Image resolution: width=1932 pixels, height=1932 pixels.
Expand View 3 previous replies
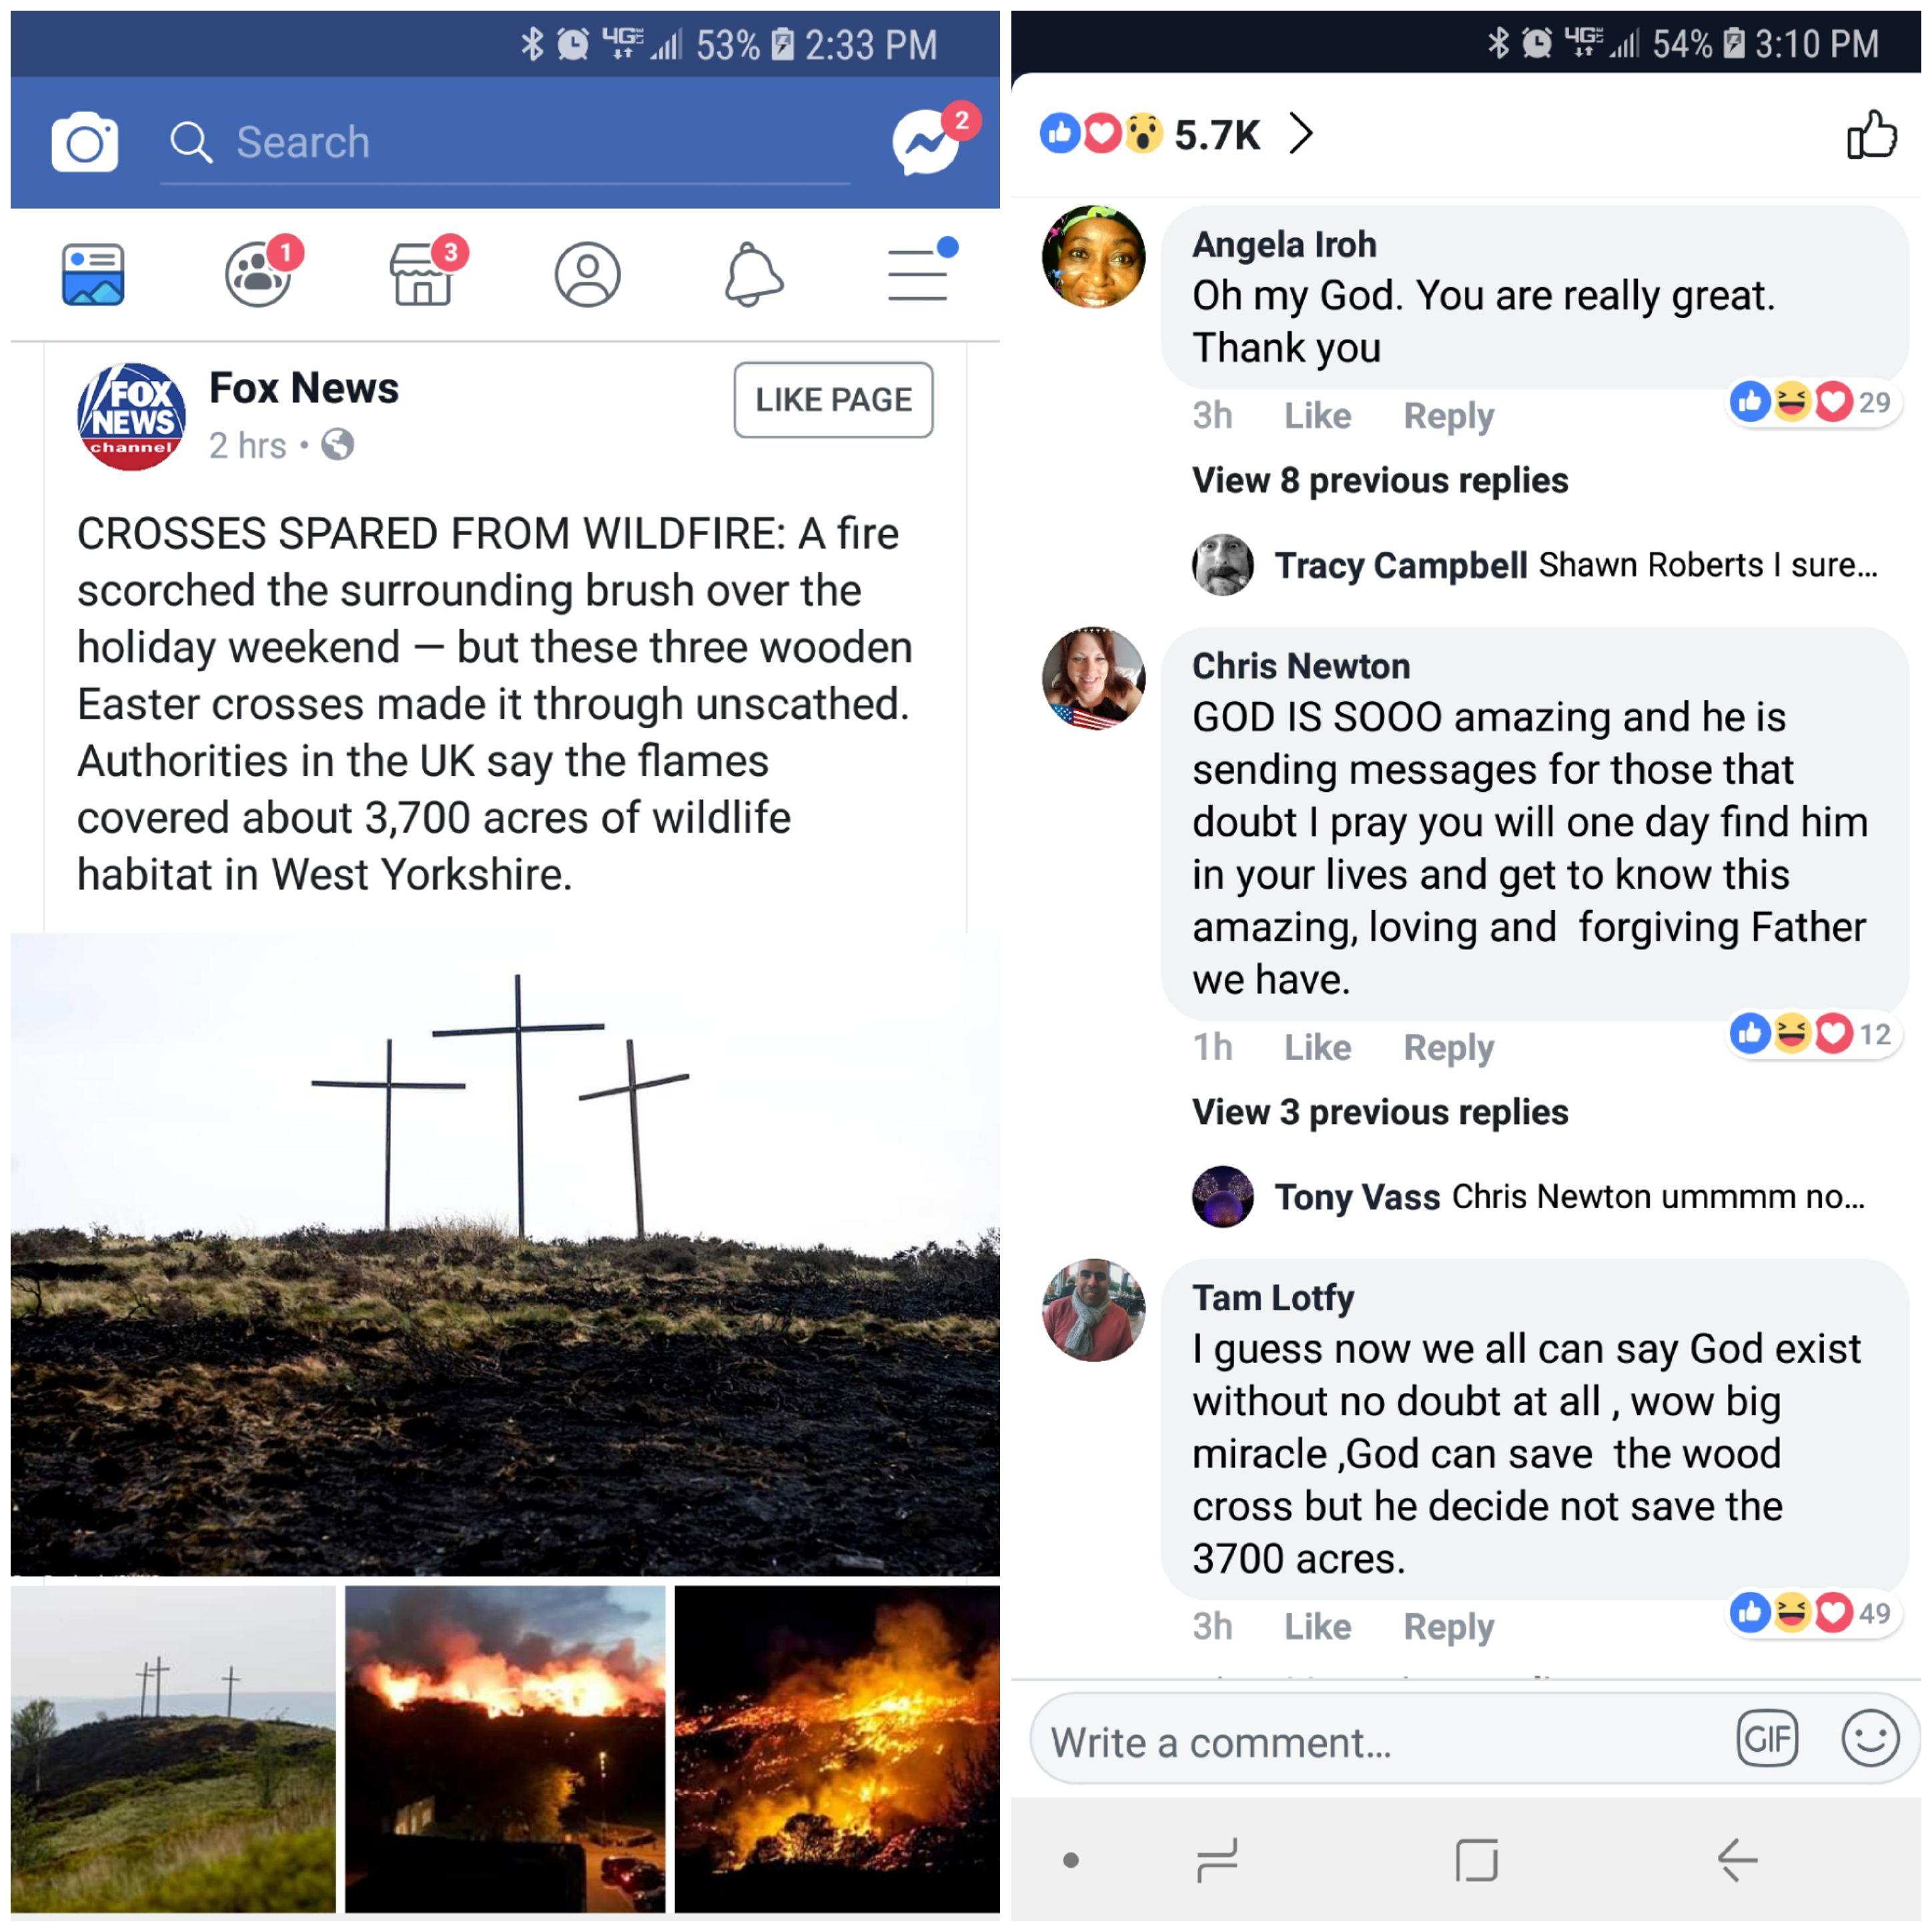tap(1380, 1112)
